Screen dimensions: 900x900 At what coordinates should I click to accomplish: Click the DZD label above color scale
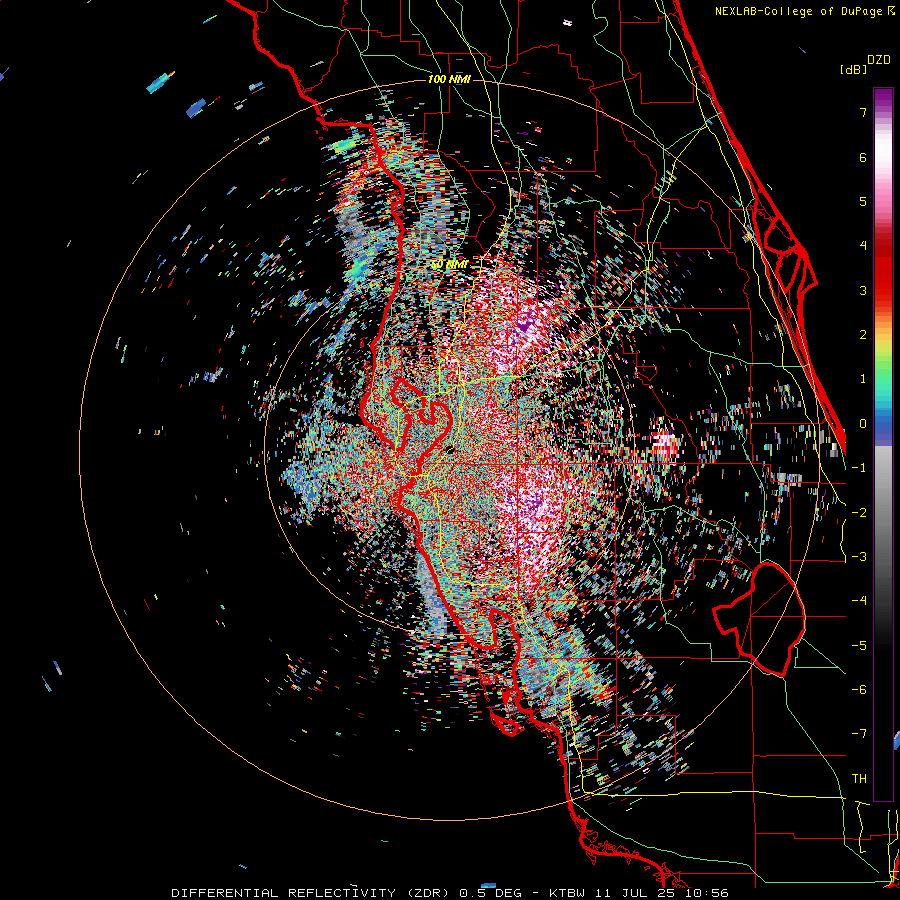879,60
